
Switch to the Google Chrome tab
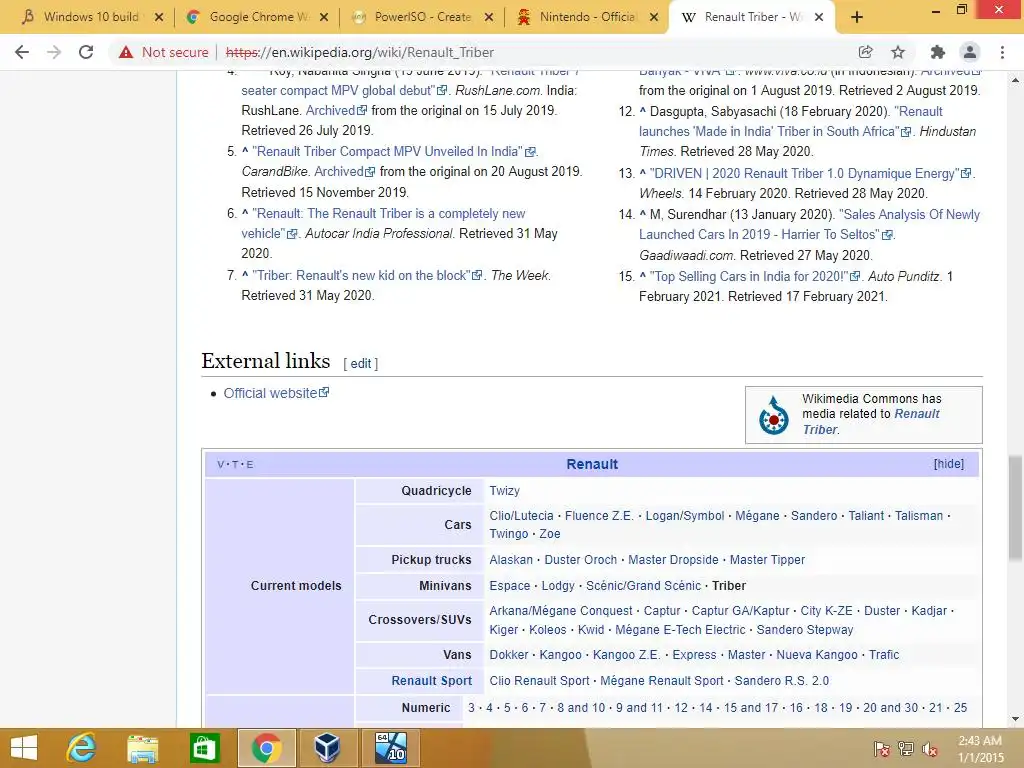256,18
